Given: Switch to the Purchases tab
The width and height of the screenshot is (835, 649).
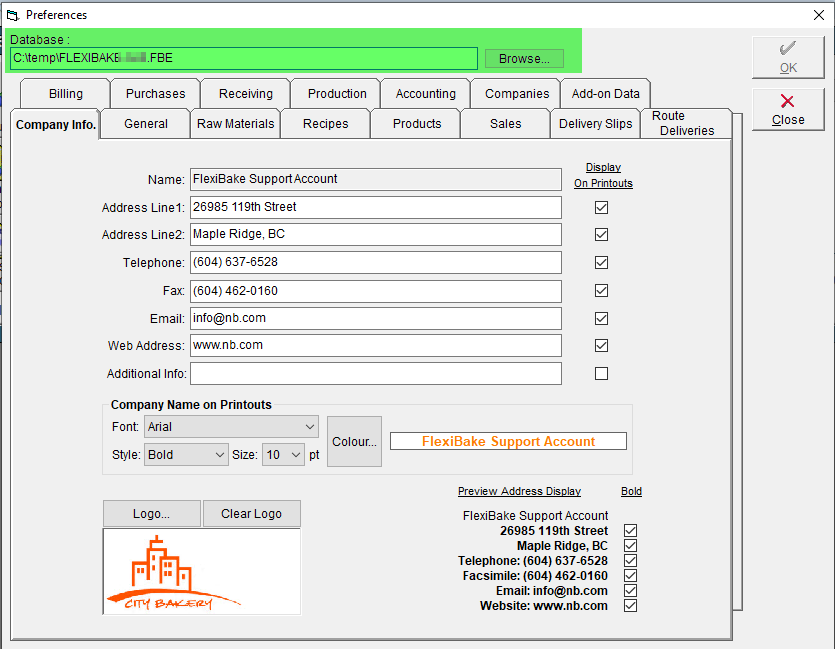Looking at the screenshot, I should 155,94.
